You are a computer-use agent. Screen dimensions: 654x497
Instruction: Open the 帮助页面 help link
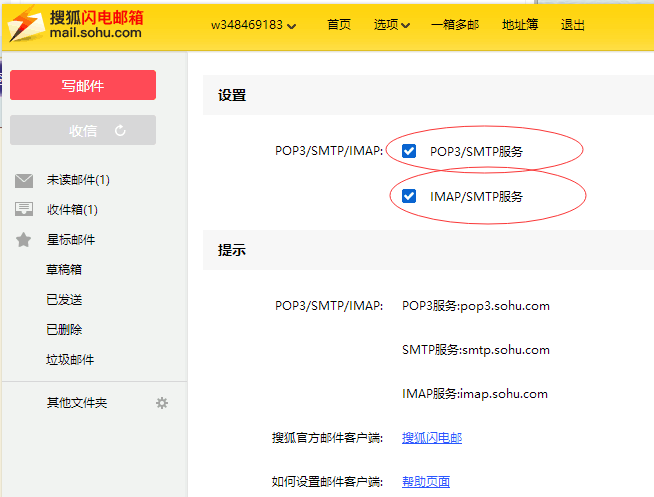(425, 481)
